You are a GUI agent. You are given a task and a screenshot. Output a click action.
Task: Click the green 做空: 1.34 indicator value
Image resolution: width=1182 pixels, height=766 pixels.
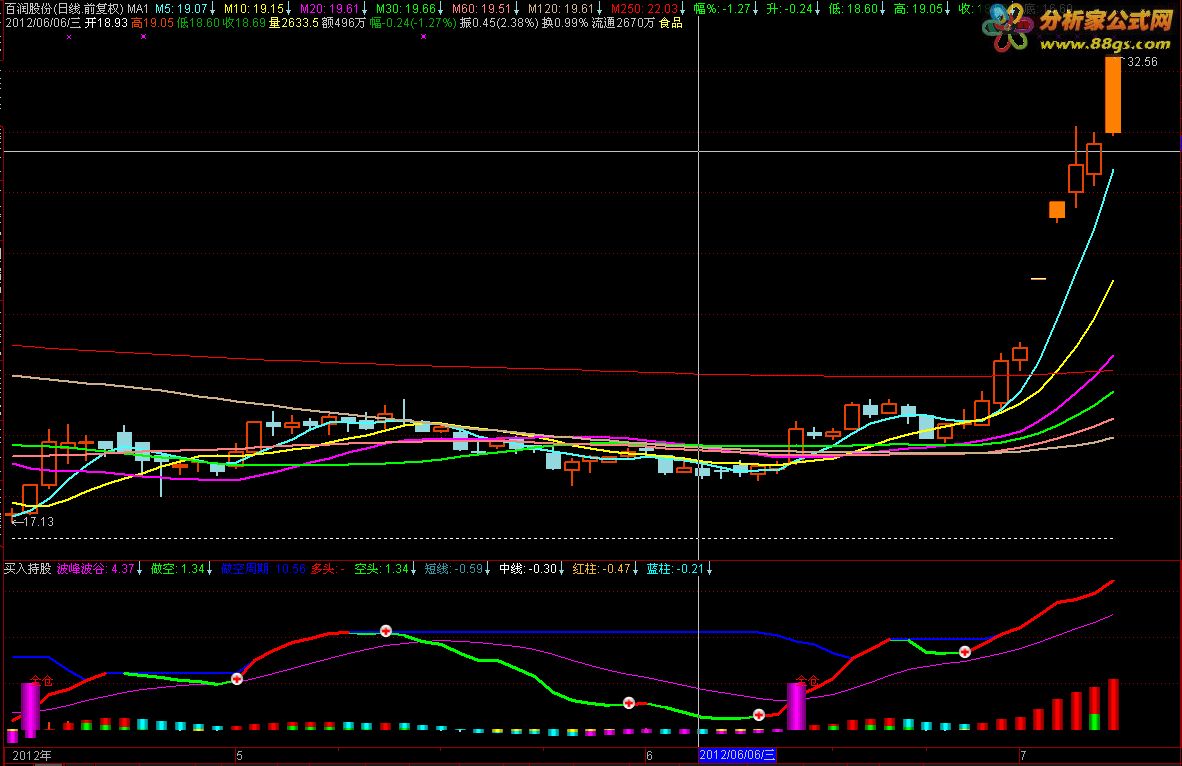[x=177, y=568]
